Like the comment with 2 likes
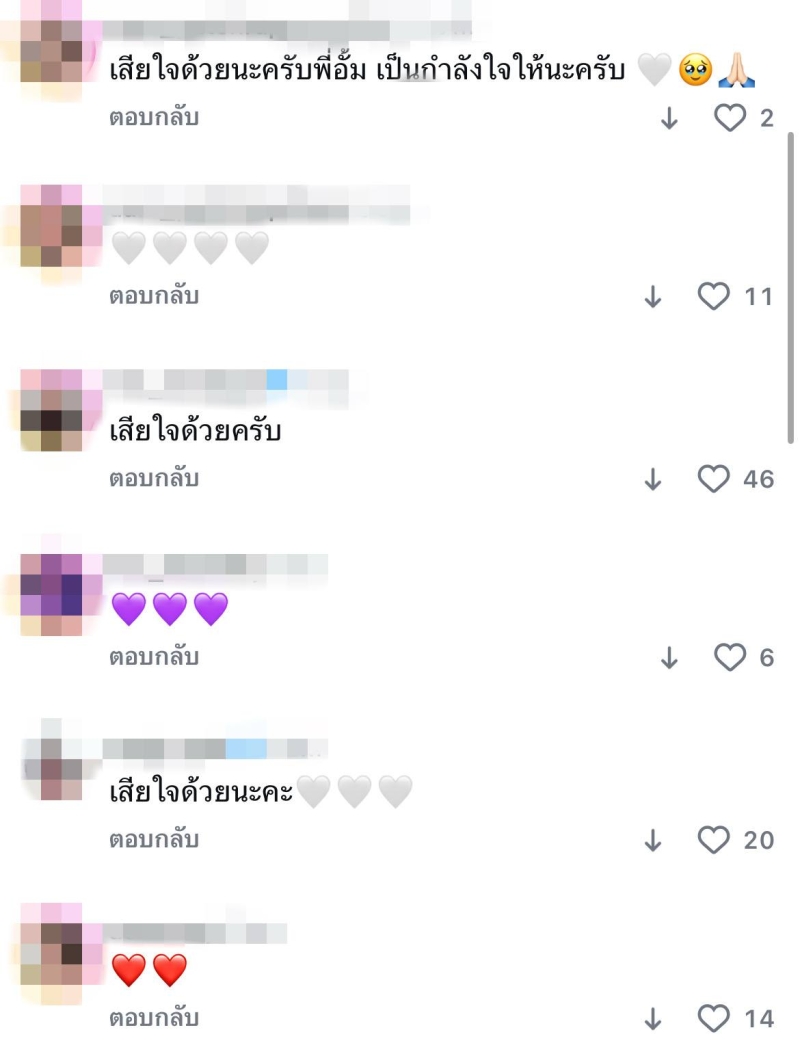800x1043 pixels. click(730, 118)
